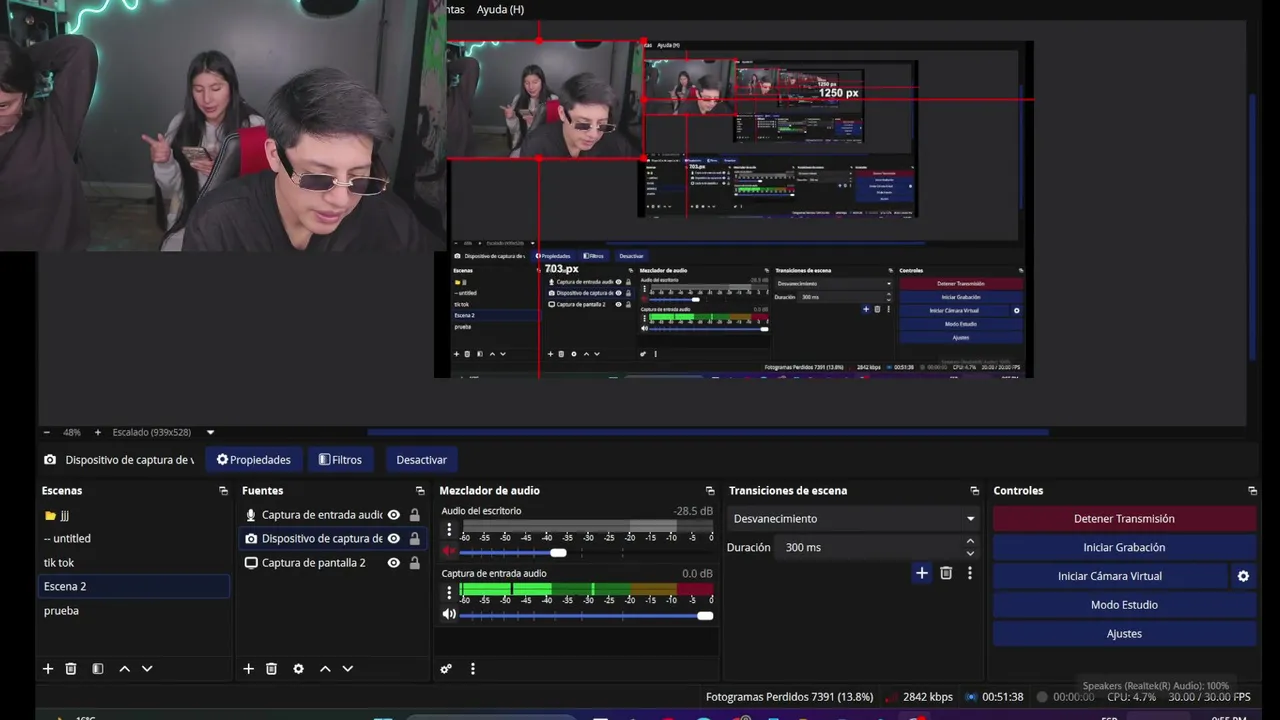
Task: Click Fotogramas Perdidos status text
Action: pos(789,697)
